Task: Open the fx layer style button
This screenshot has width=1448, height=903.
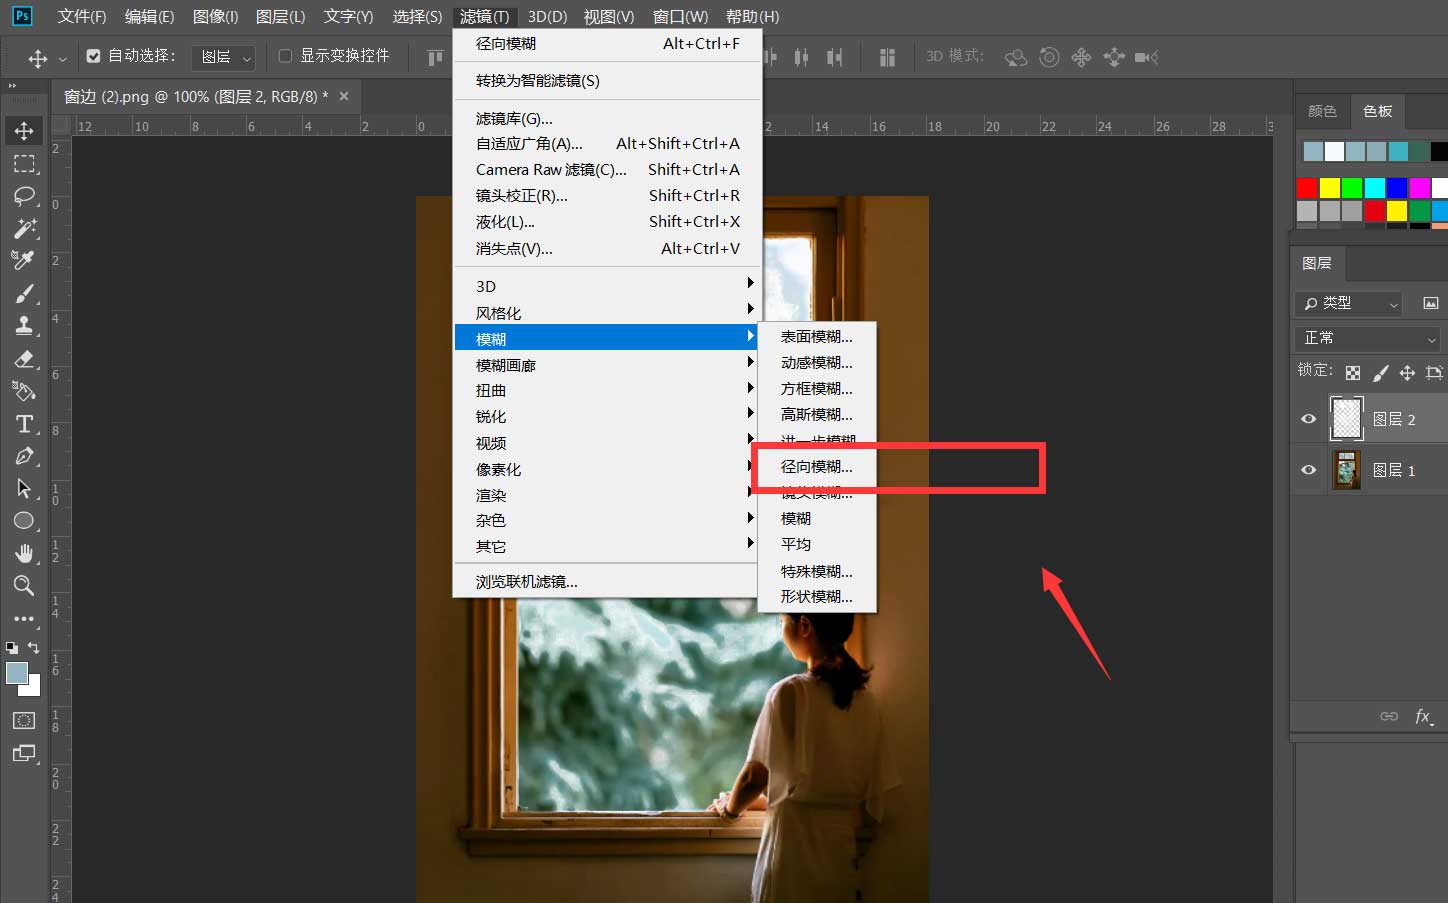Action: 1423,716
